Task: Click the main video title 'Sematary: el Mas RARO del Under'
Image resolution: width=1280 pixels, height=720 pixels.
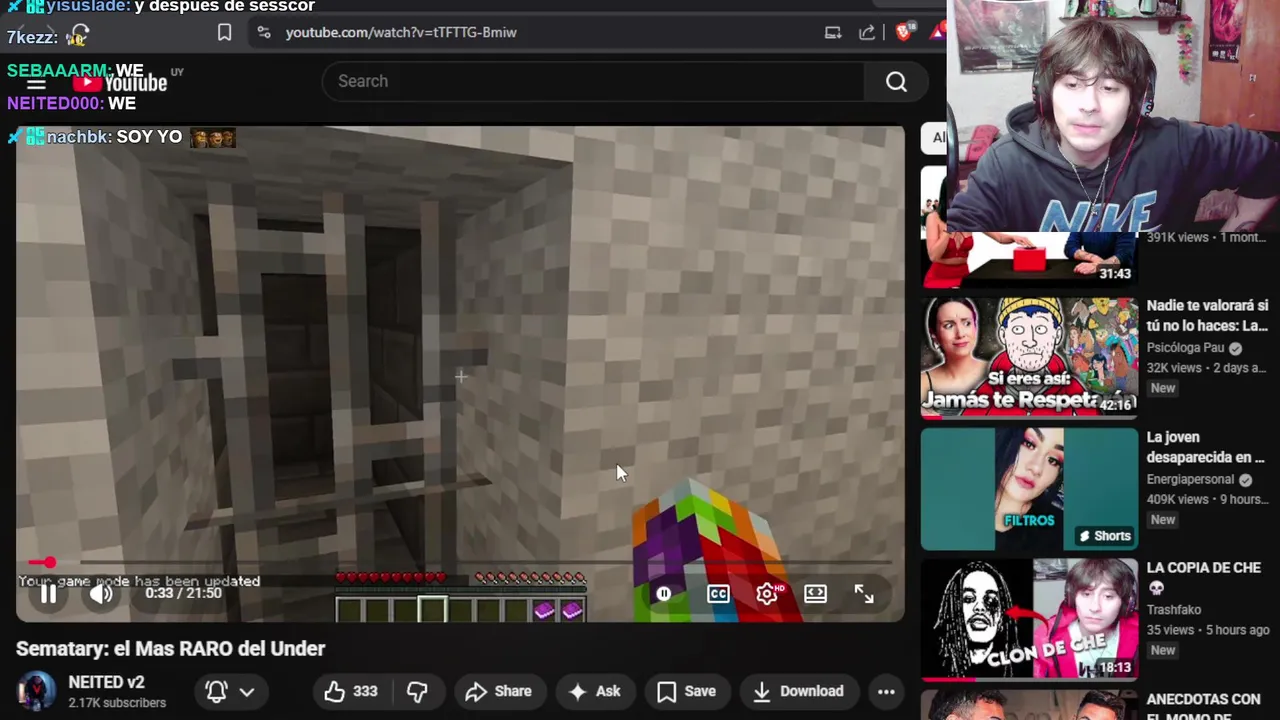Action: (171, 649)
